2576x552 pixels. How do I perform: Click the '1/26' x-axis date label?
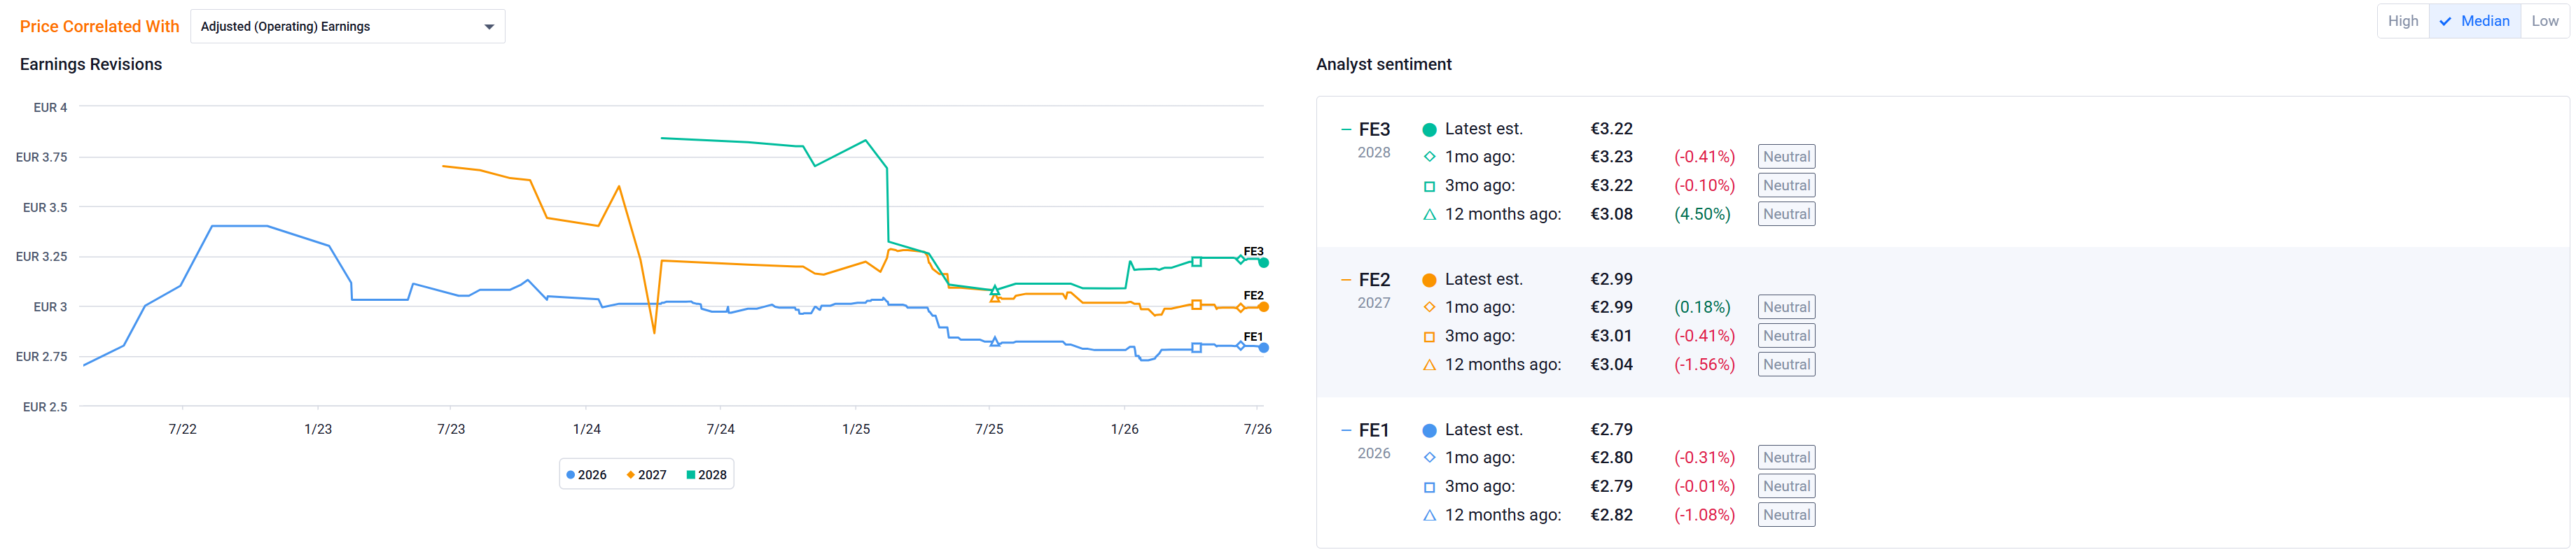coord(1124,429)
